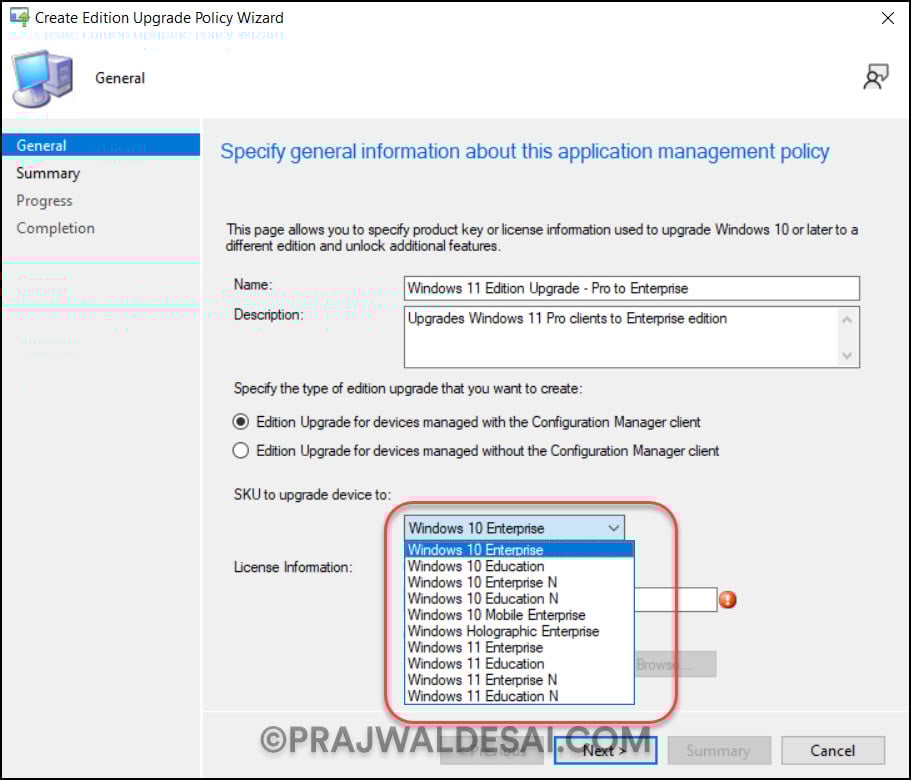Choose Windows Holographic Enterprise option
This screenshot has height=780, width=911.
[519, 631]
